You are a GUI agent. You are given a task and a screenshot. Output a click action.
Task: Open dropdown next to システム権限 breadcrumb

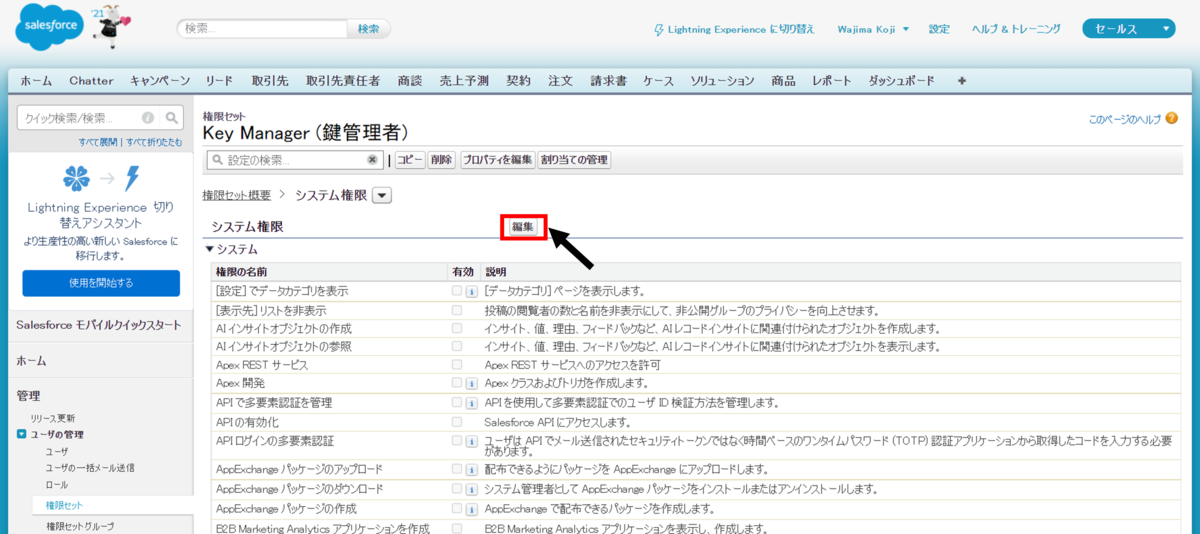384,196
